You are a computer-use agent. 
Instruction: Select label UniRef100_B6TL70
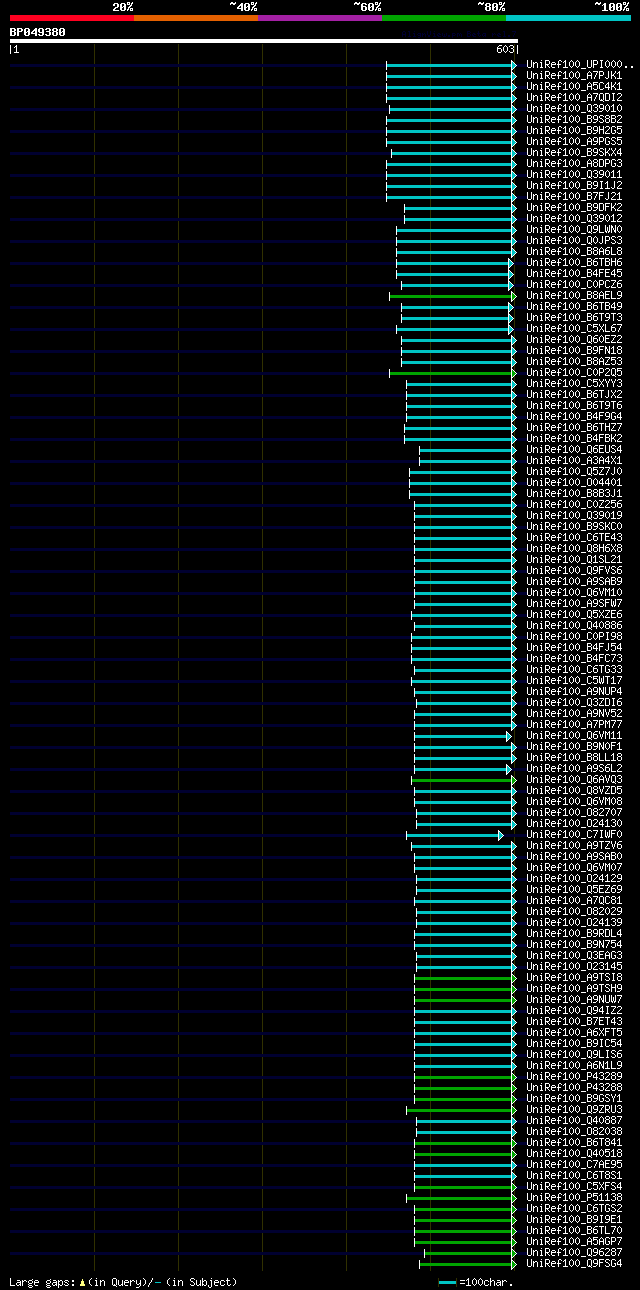[x=574, y=1230]
